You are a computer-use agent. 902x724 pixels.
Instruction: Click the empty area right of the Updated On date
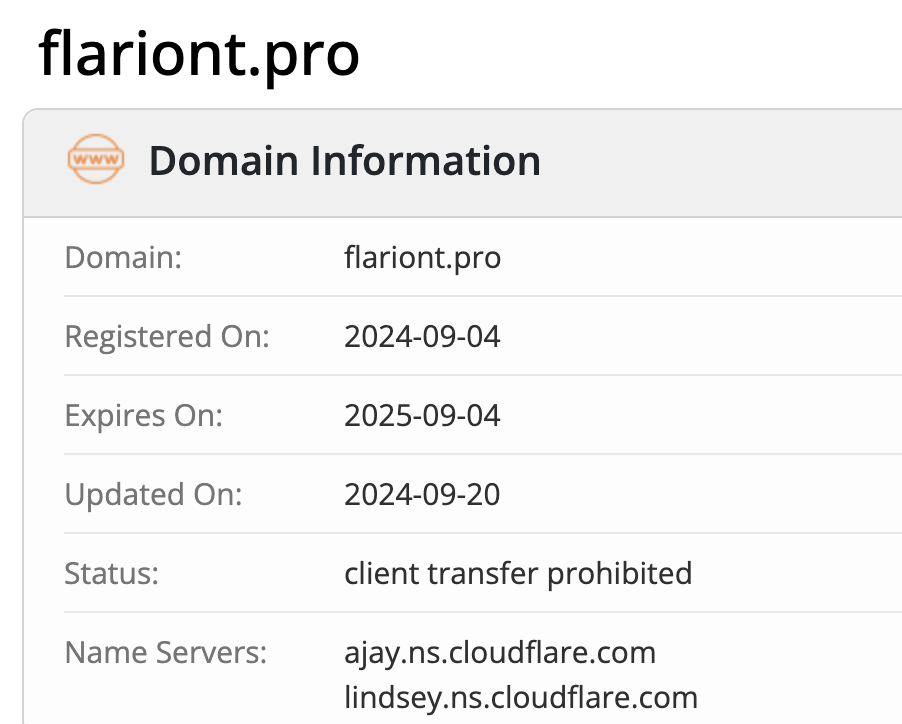701,495
